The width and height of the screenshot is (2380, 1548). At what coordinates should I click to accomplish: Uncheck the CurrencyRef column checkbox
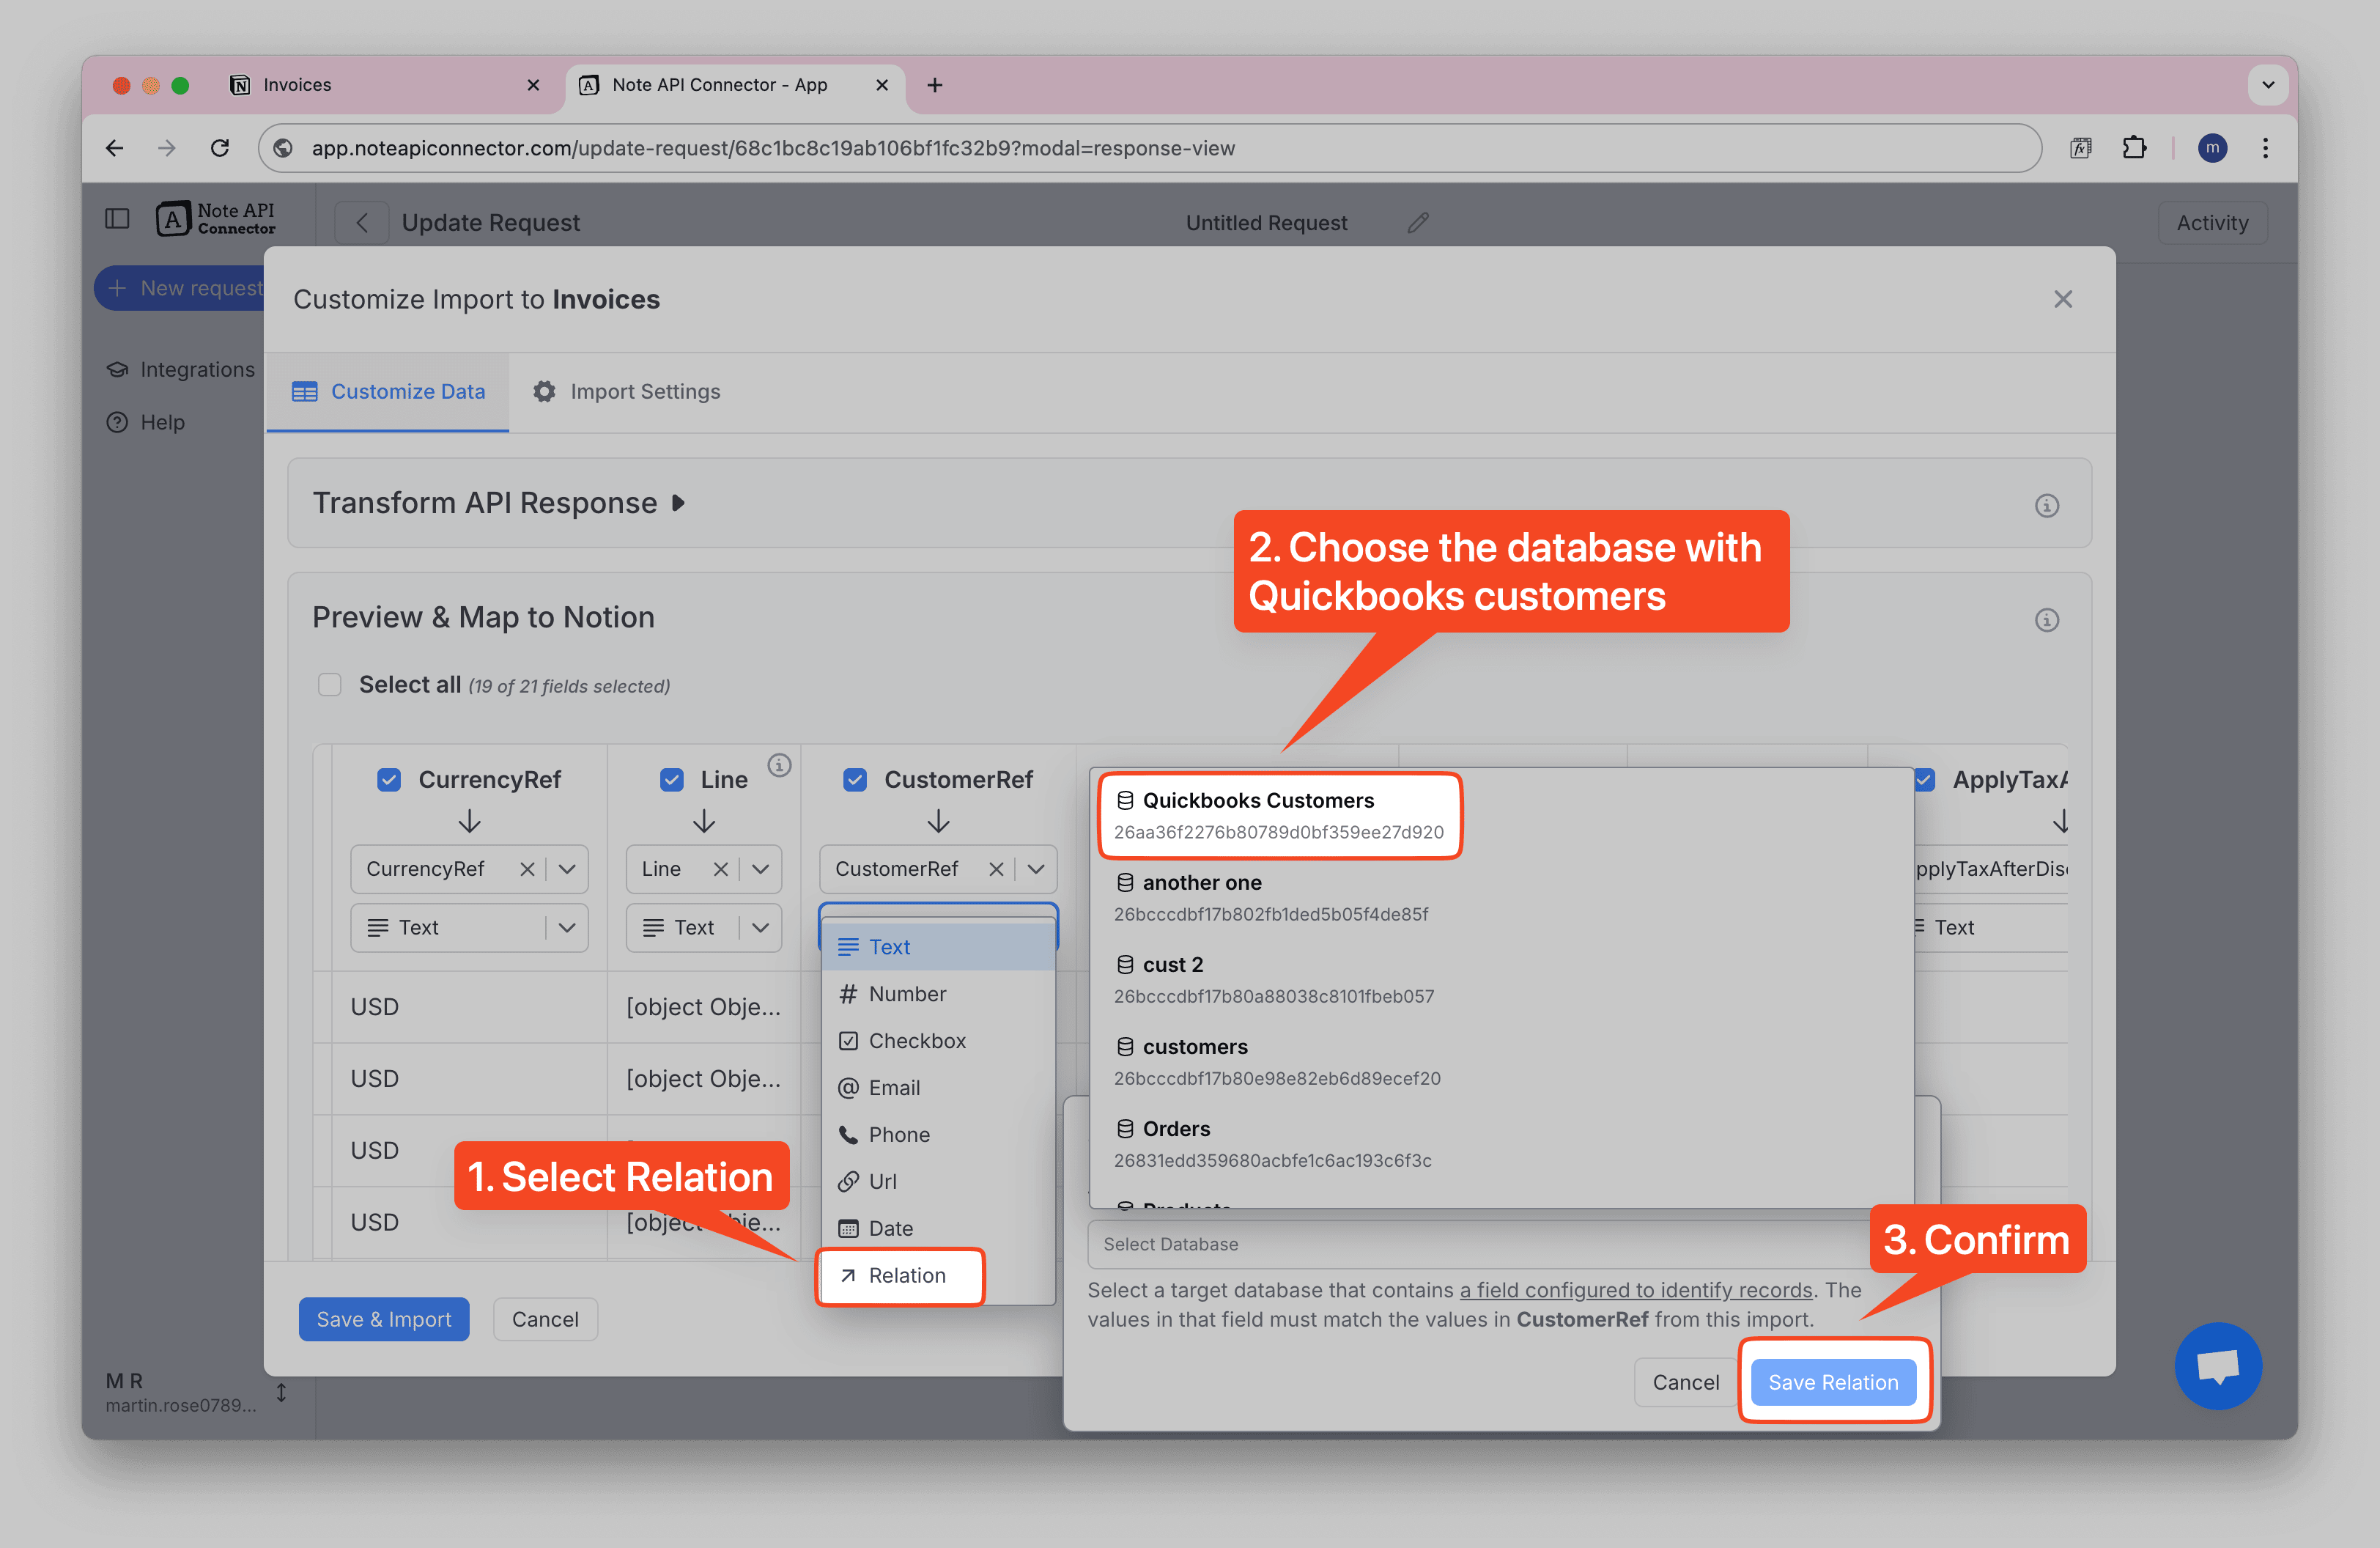pyautogui.click(x=389, y=779)
